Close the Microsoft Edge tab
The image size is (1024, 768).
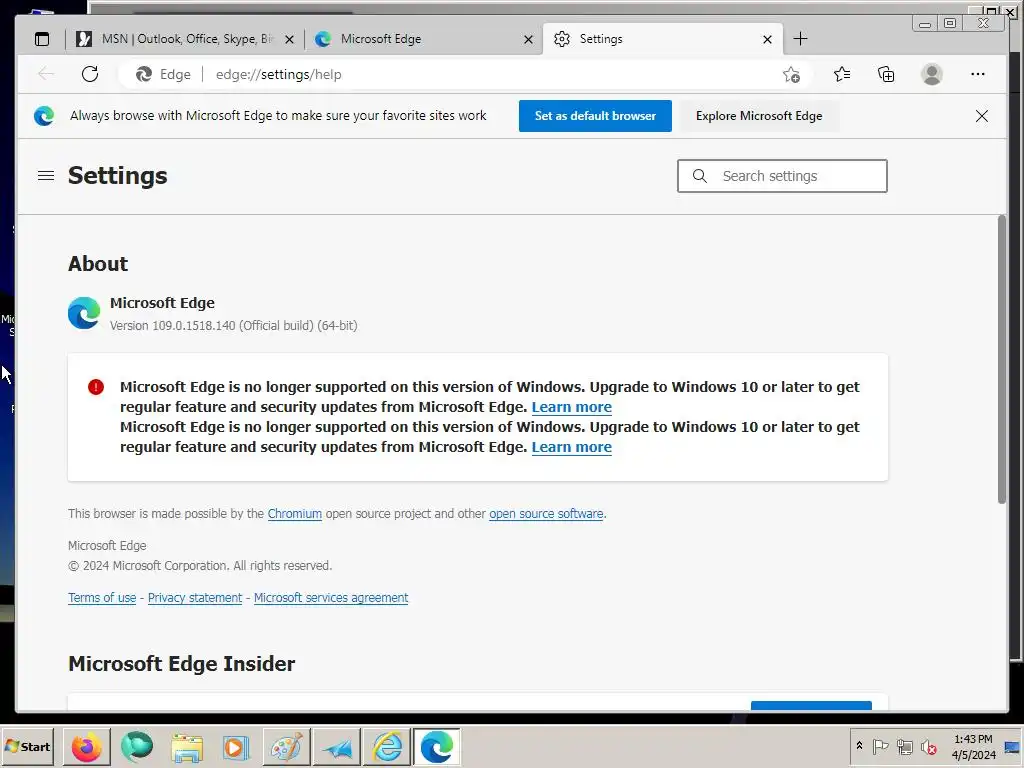tap(528, 40)
